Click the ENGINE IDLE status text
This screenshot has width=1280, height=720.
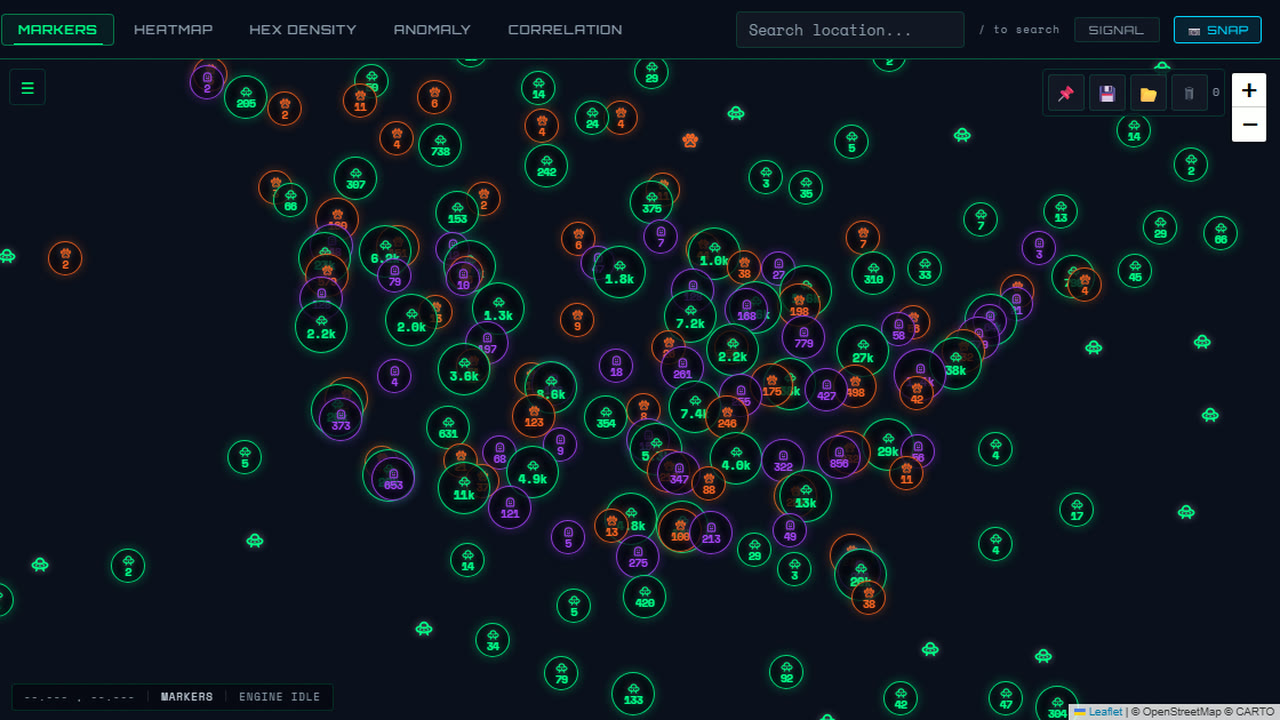(280, 697)
